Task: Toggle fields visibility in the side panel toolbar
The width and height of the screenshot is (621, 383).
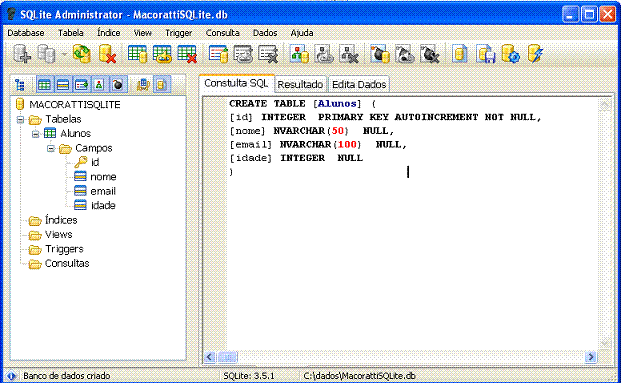Action: pyautogui.click(x=63, y=84)
